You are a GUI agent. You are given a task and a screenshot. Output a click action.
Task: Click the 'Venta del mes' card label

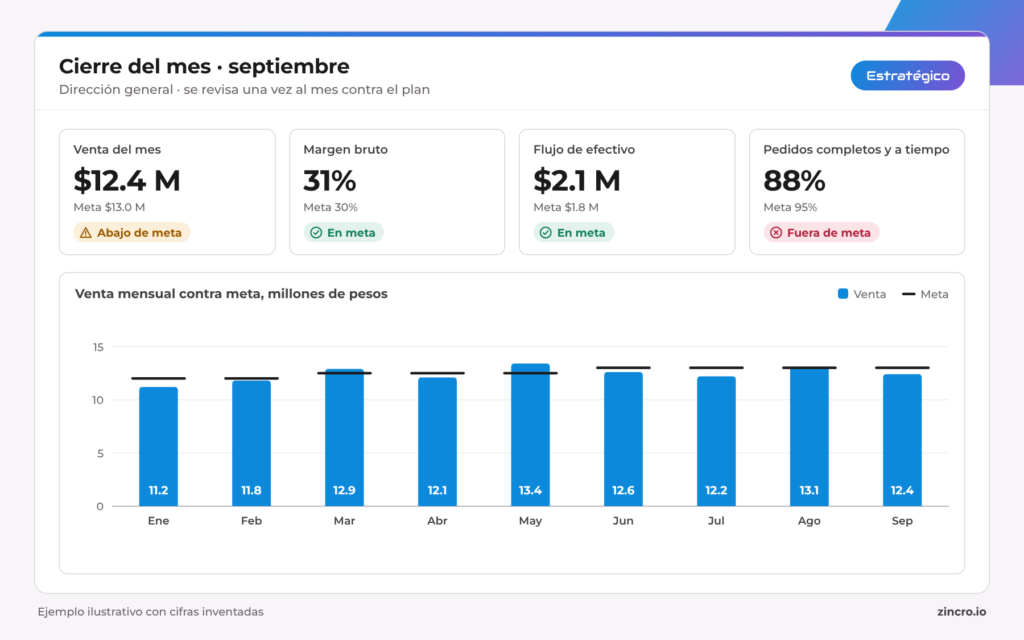pyautogui.click(x=117, y=150)
